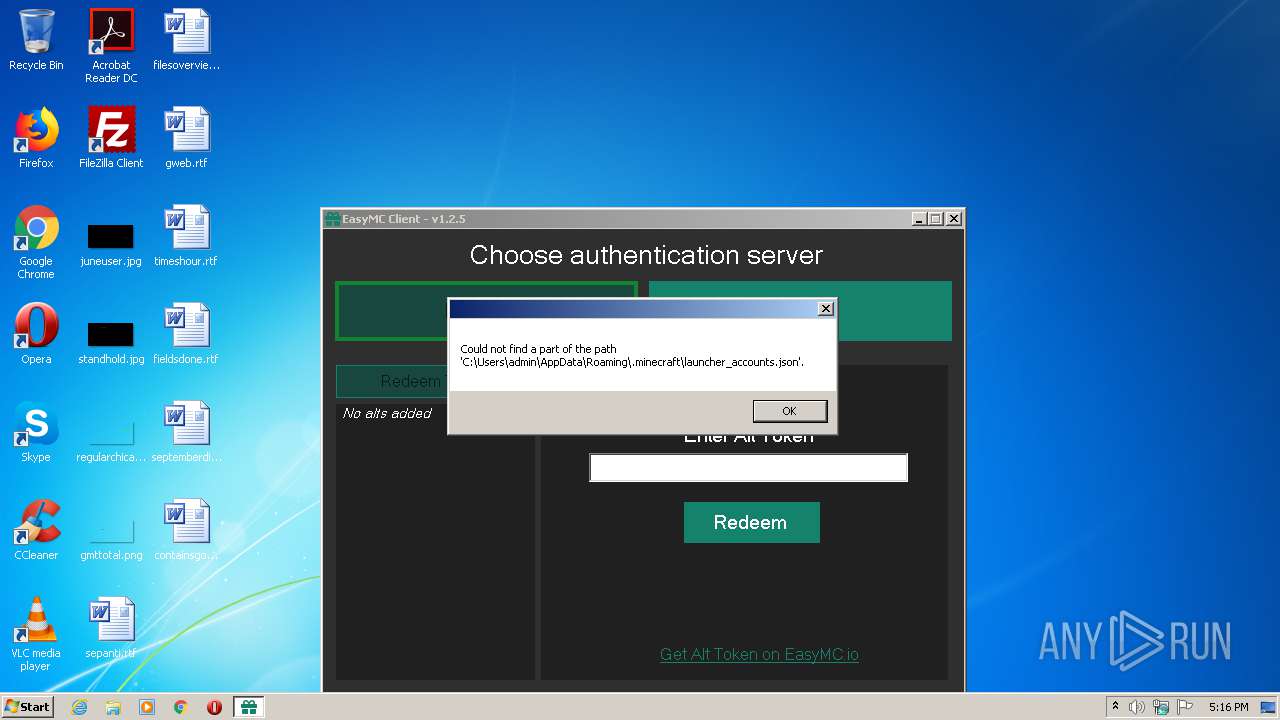Launch Skype desktop shortcut
1280x720 pixels.
tap(36, 432)
